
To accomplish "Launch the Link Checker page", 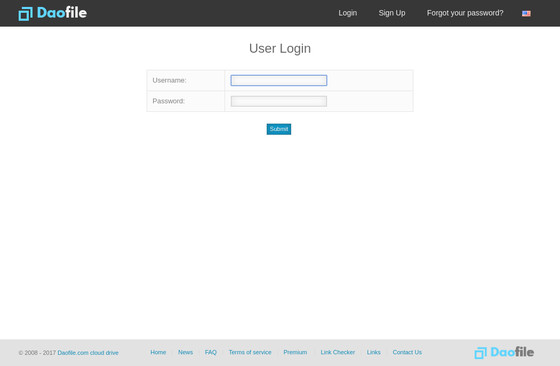I will tap(338, 352).
